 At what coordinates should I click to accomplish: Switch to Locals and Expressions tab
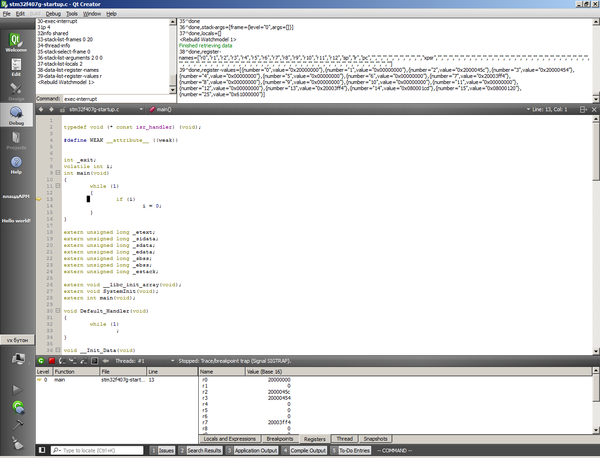[230, 439]
